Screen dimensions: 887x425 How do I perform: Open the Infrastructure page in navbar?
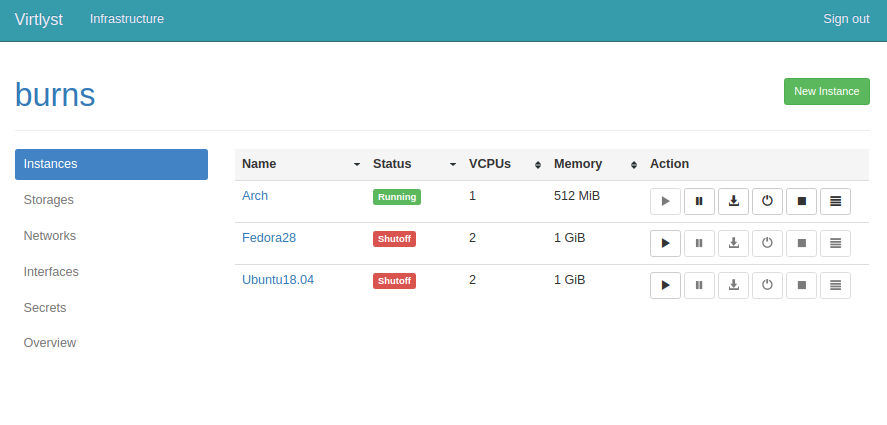point(127,19)
